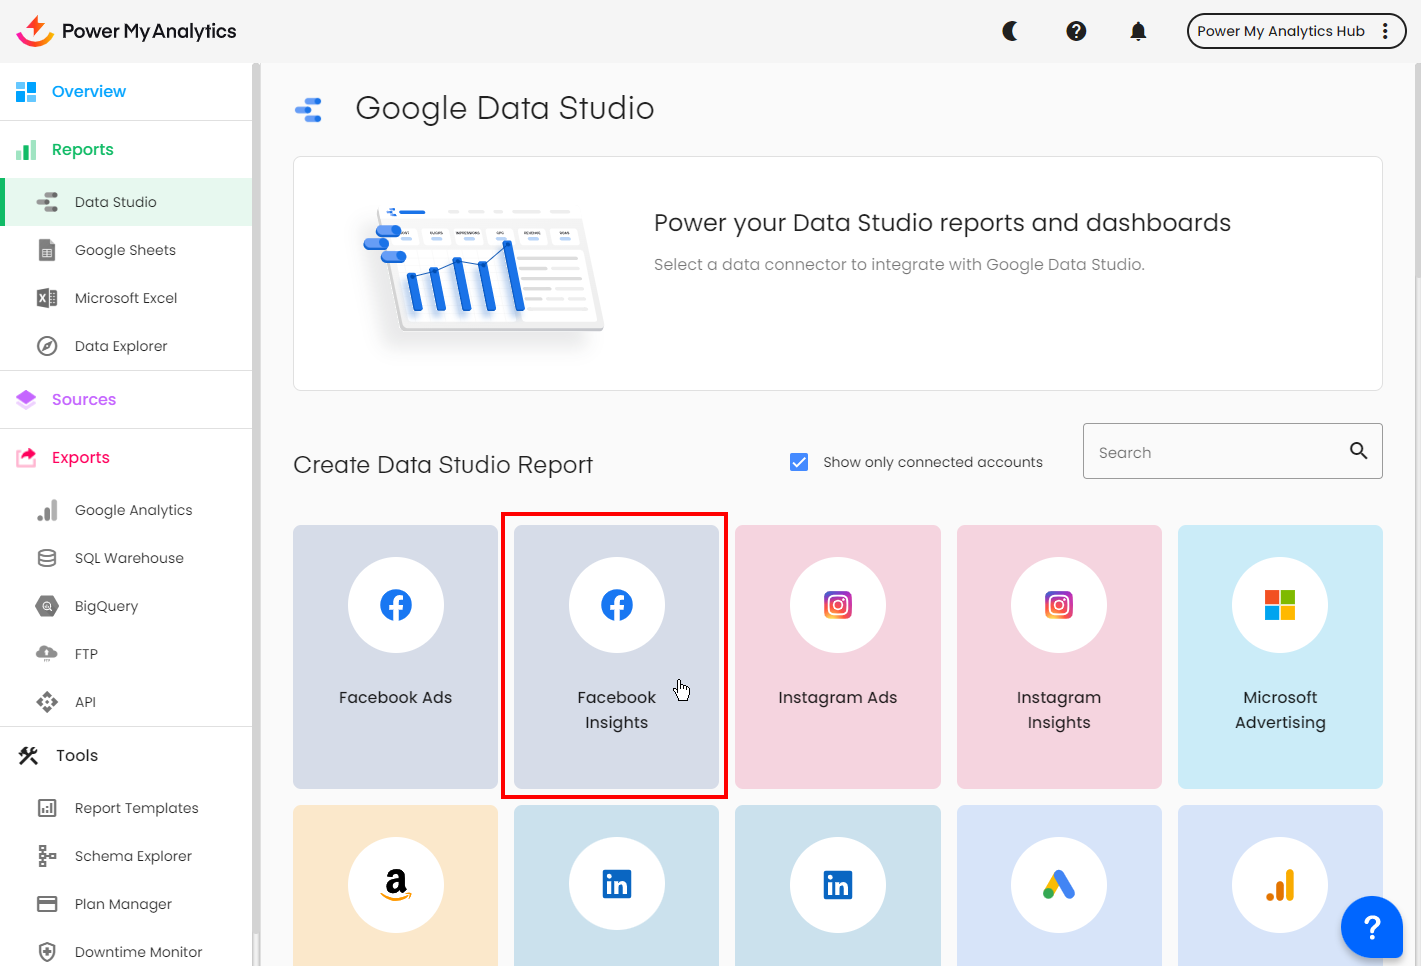Open notifications bell icon
Image resolution: width=1421 pixels, height=966 pixels.
click(x=1138, y=31)
